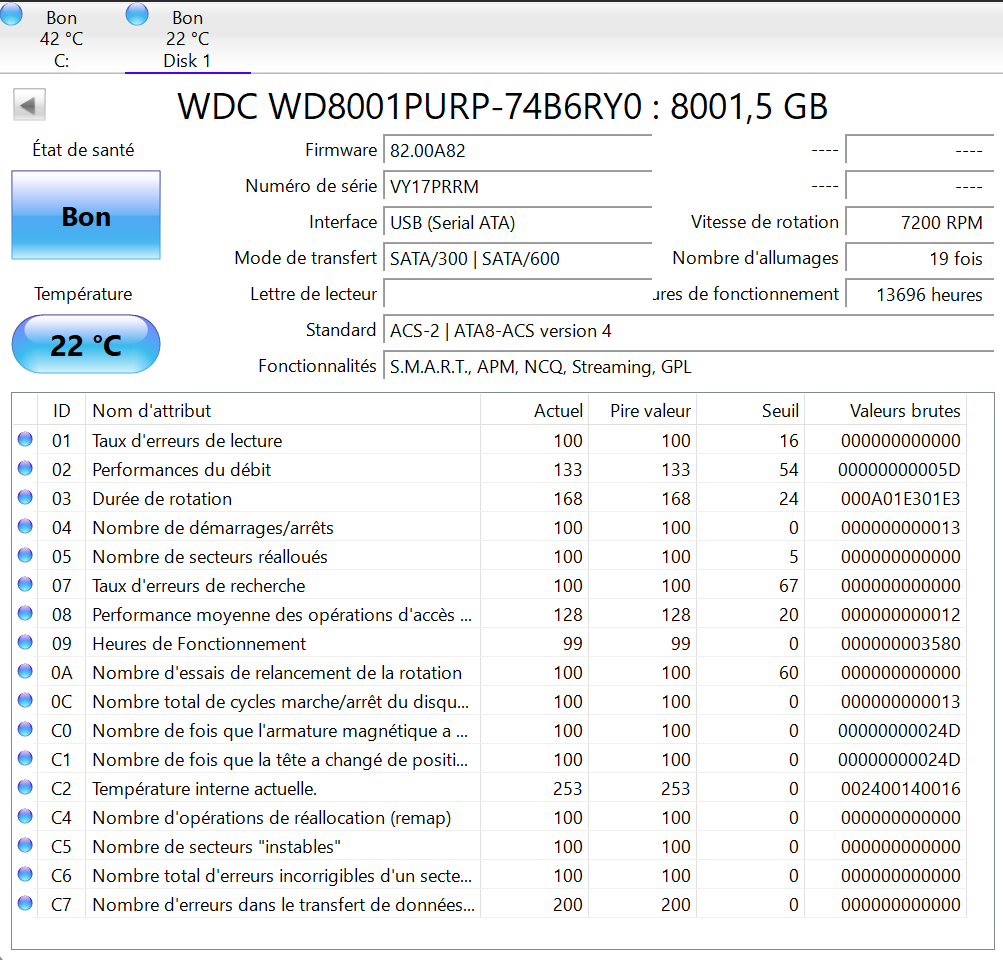Click status dot for attribute C5

25,845
